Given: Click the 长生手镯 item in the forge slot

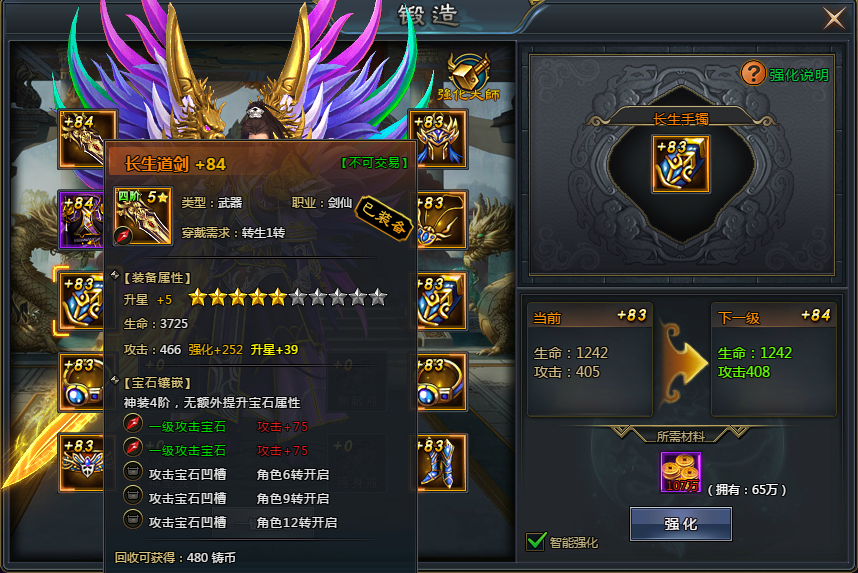Looking at the screenshot, I should [x=681, y=164].
